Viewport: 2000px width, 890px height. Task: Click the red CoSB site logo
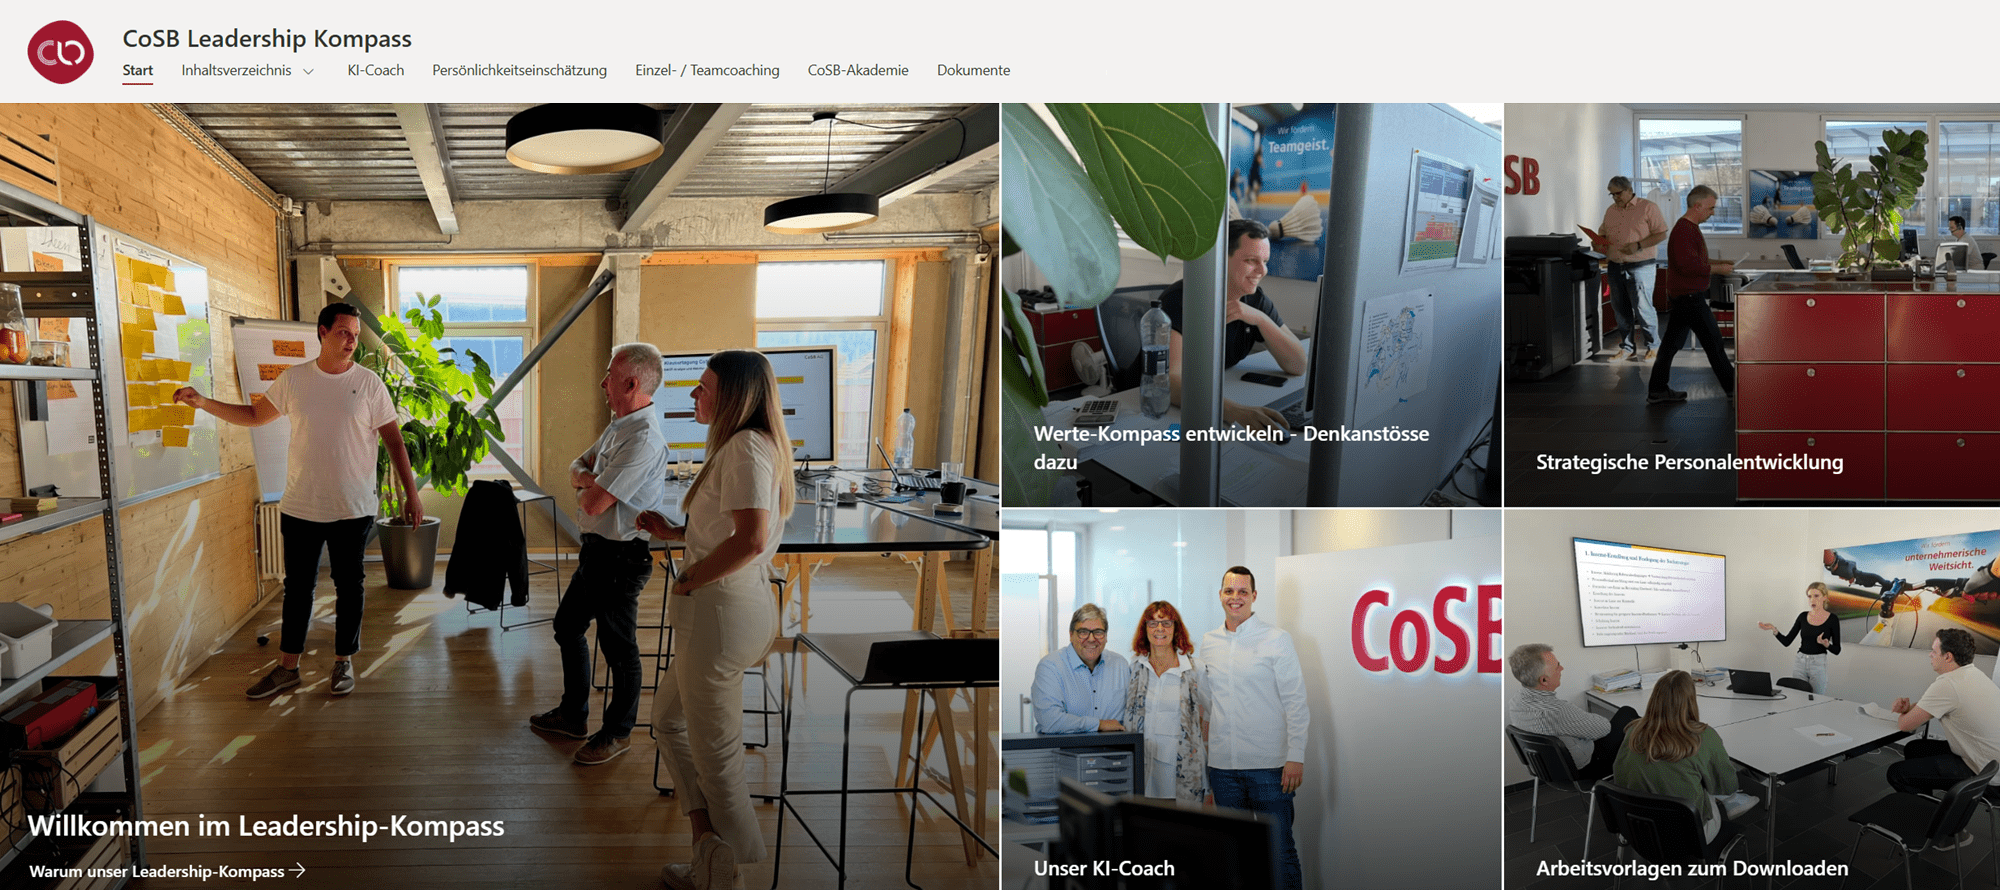[61, 52]
